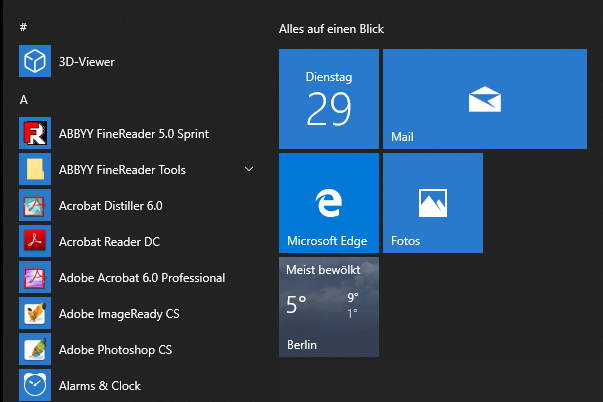The image size is (603, 402).
Task: Jump to alphabet via letter A header
Action: [23, 100]
